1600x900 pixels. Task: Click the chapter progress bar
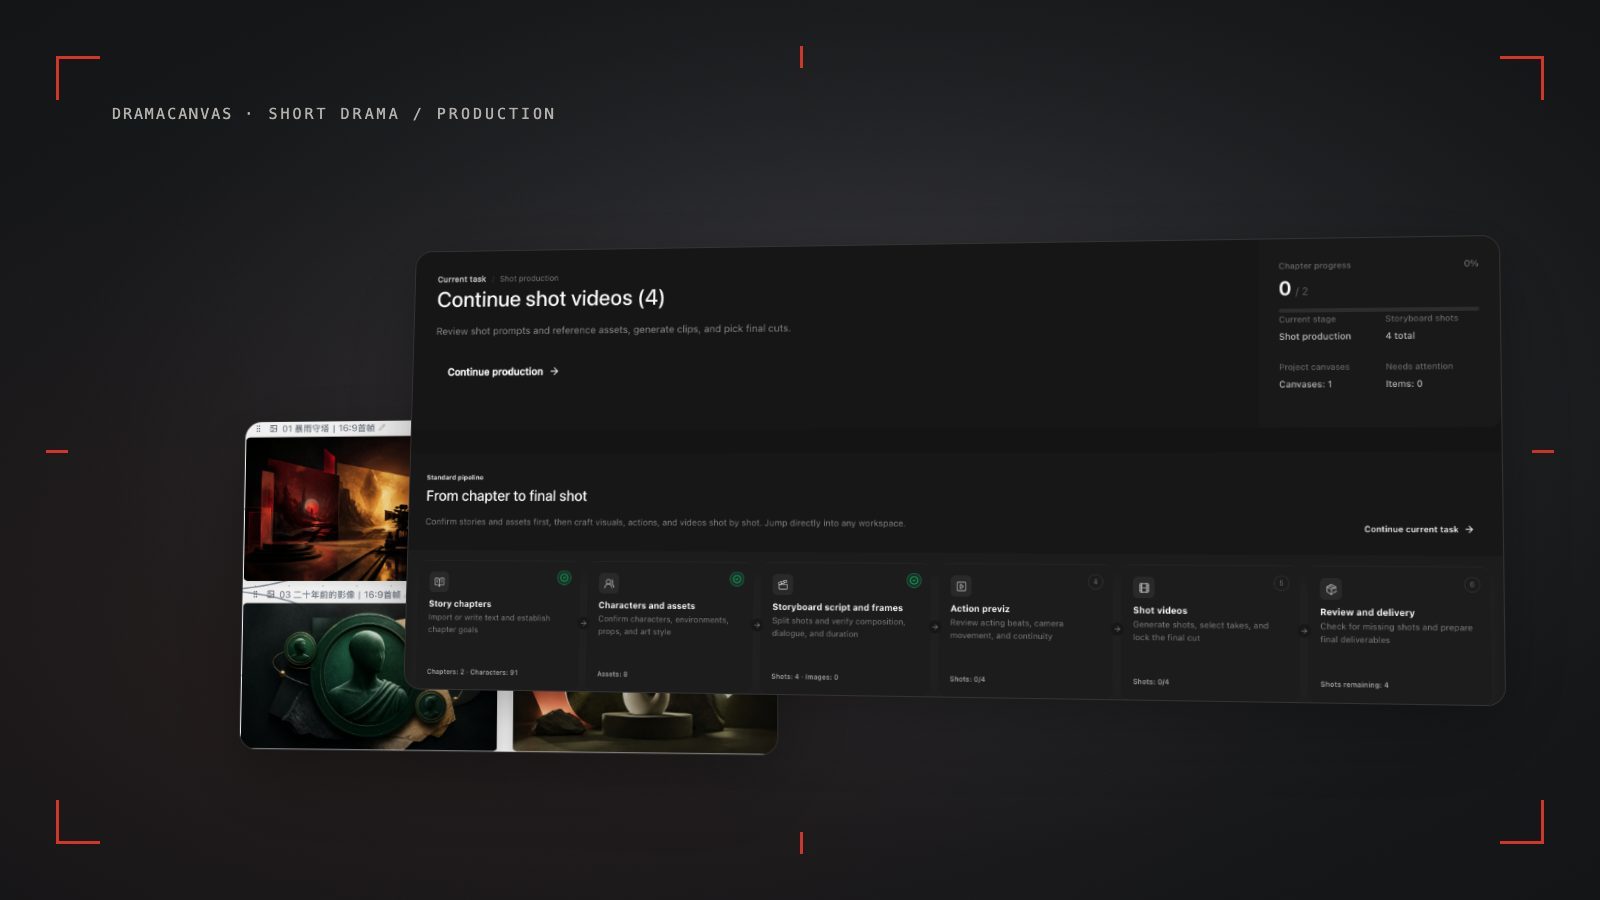(1378, 309)
